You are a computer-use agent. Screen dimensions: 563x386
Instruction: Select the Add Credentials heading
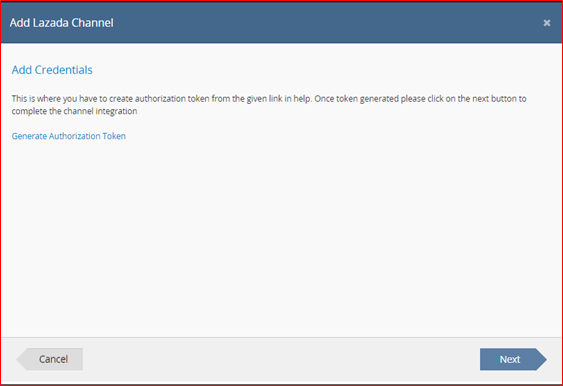coord(52,70)
